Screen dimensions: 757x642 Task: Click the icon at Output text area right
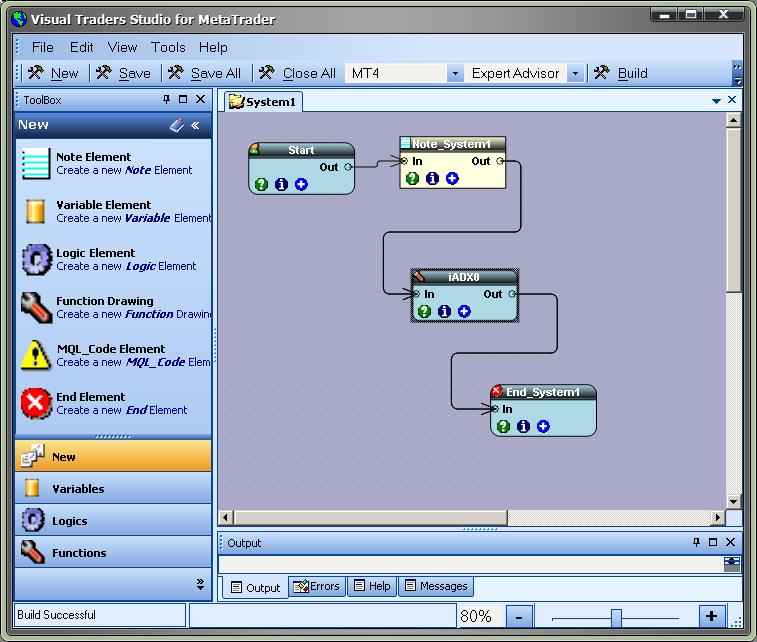coord(731,563)
